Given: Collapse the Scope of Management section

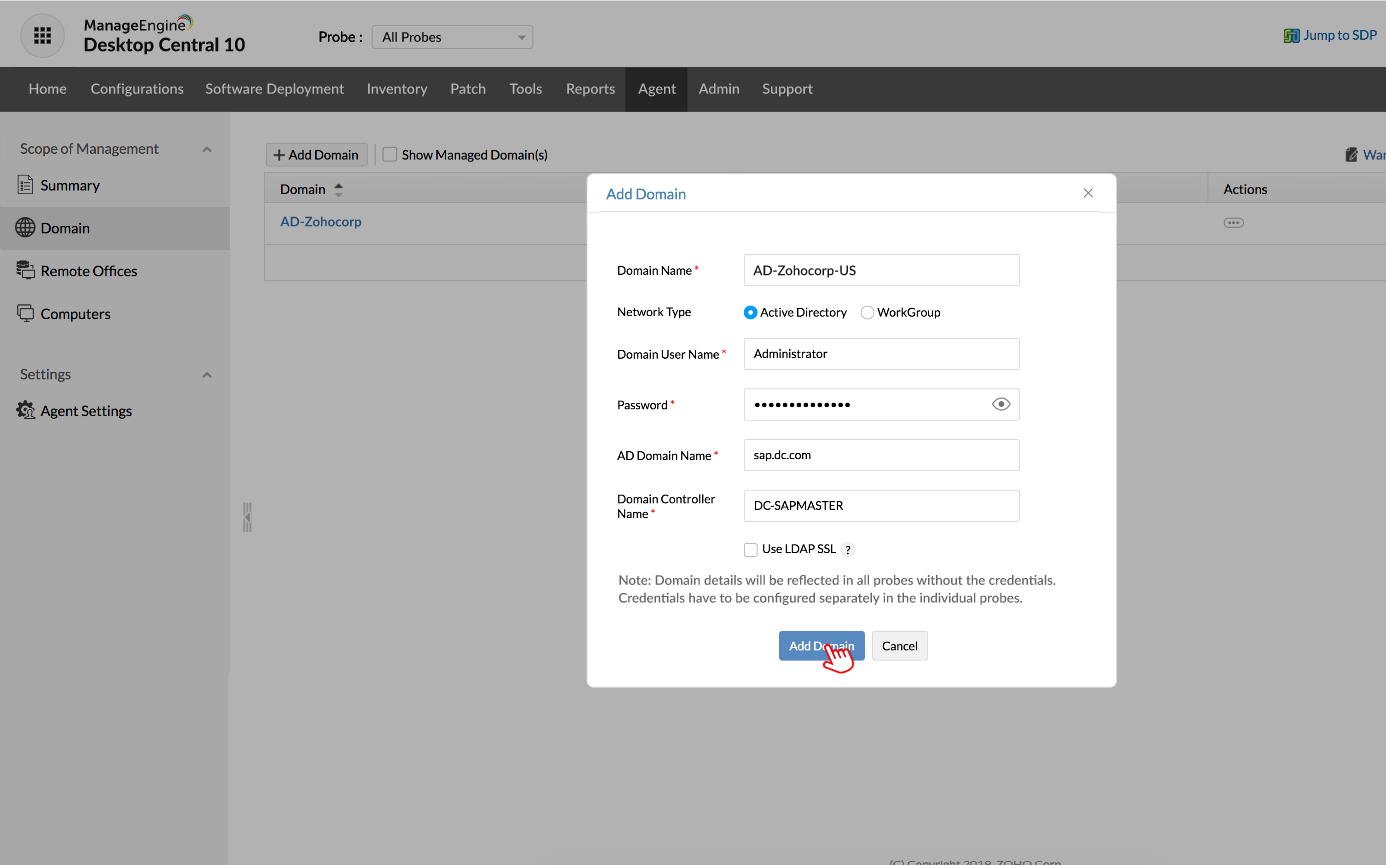Looking at the screenshot, I should pyautogui.click(x=207, y=149).
